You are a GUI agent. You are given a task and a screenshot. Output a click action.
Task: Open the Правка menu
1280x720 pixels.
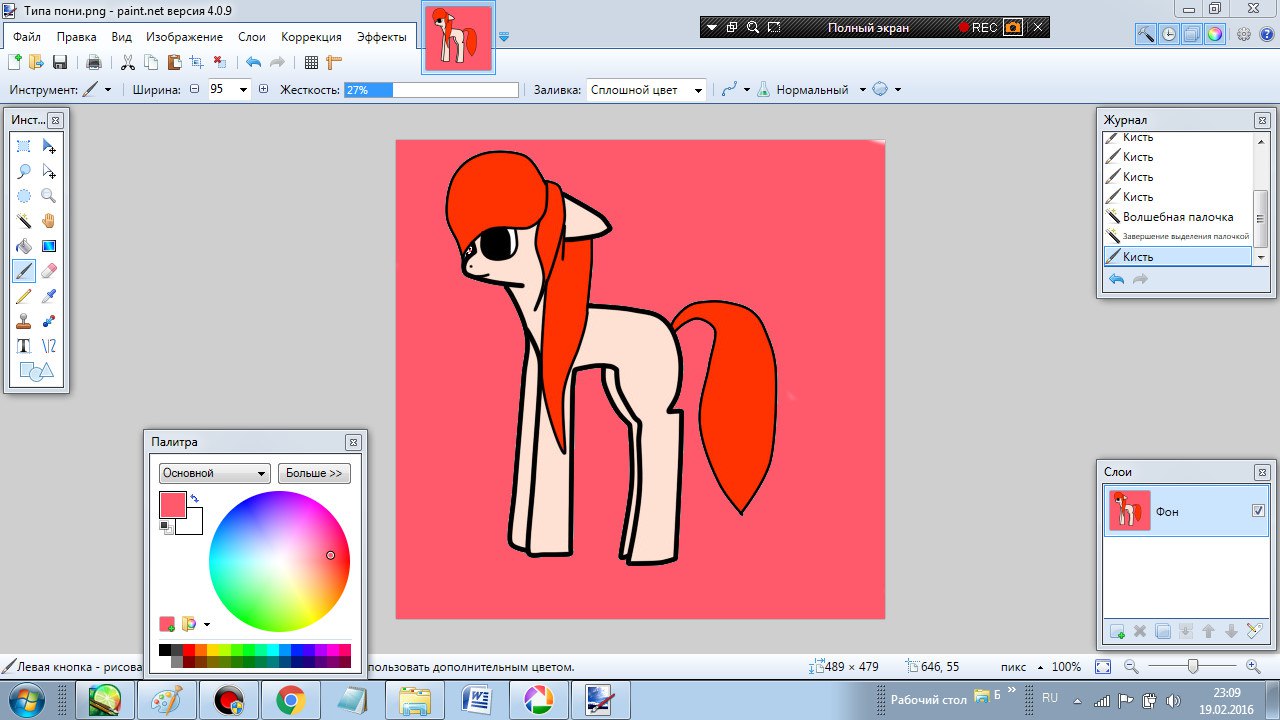77,36
